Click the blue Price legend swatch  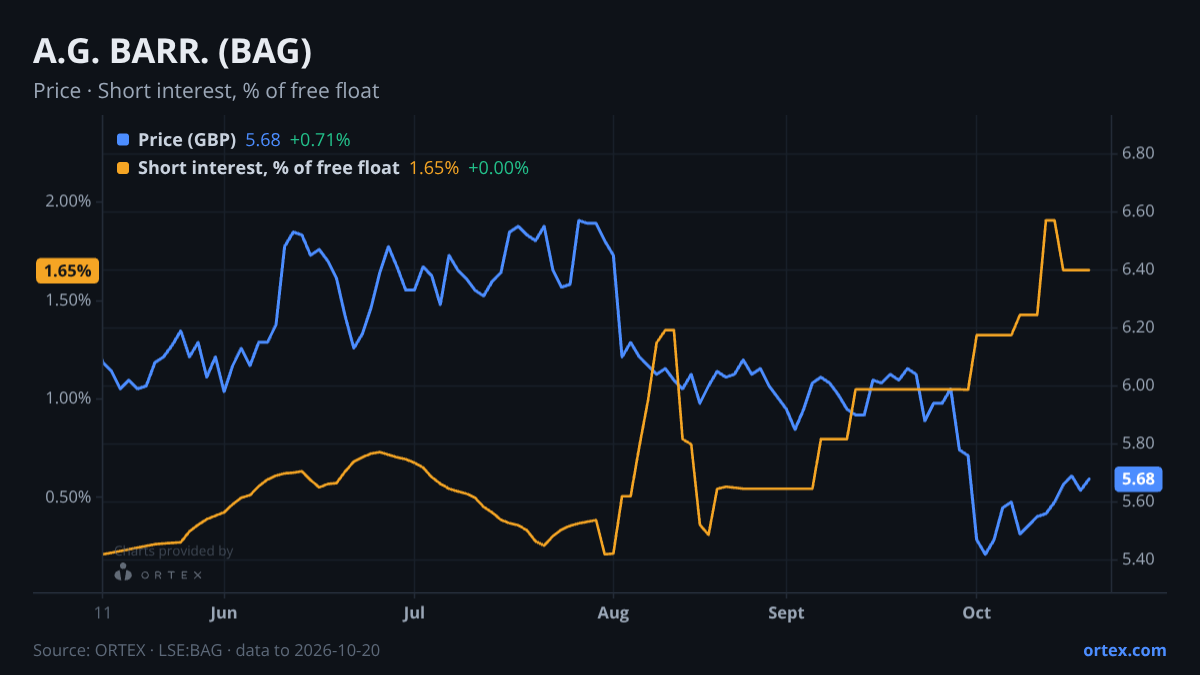123,140
